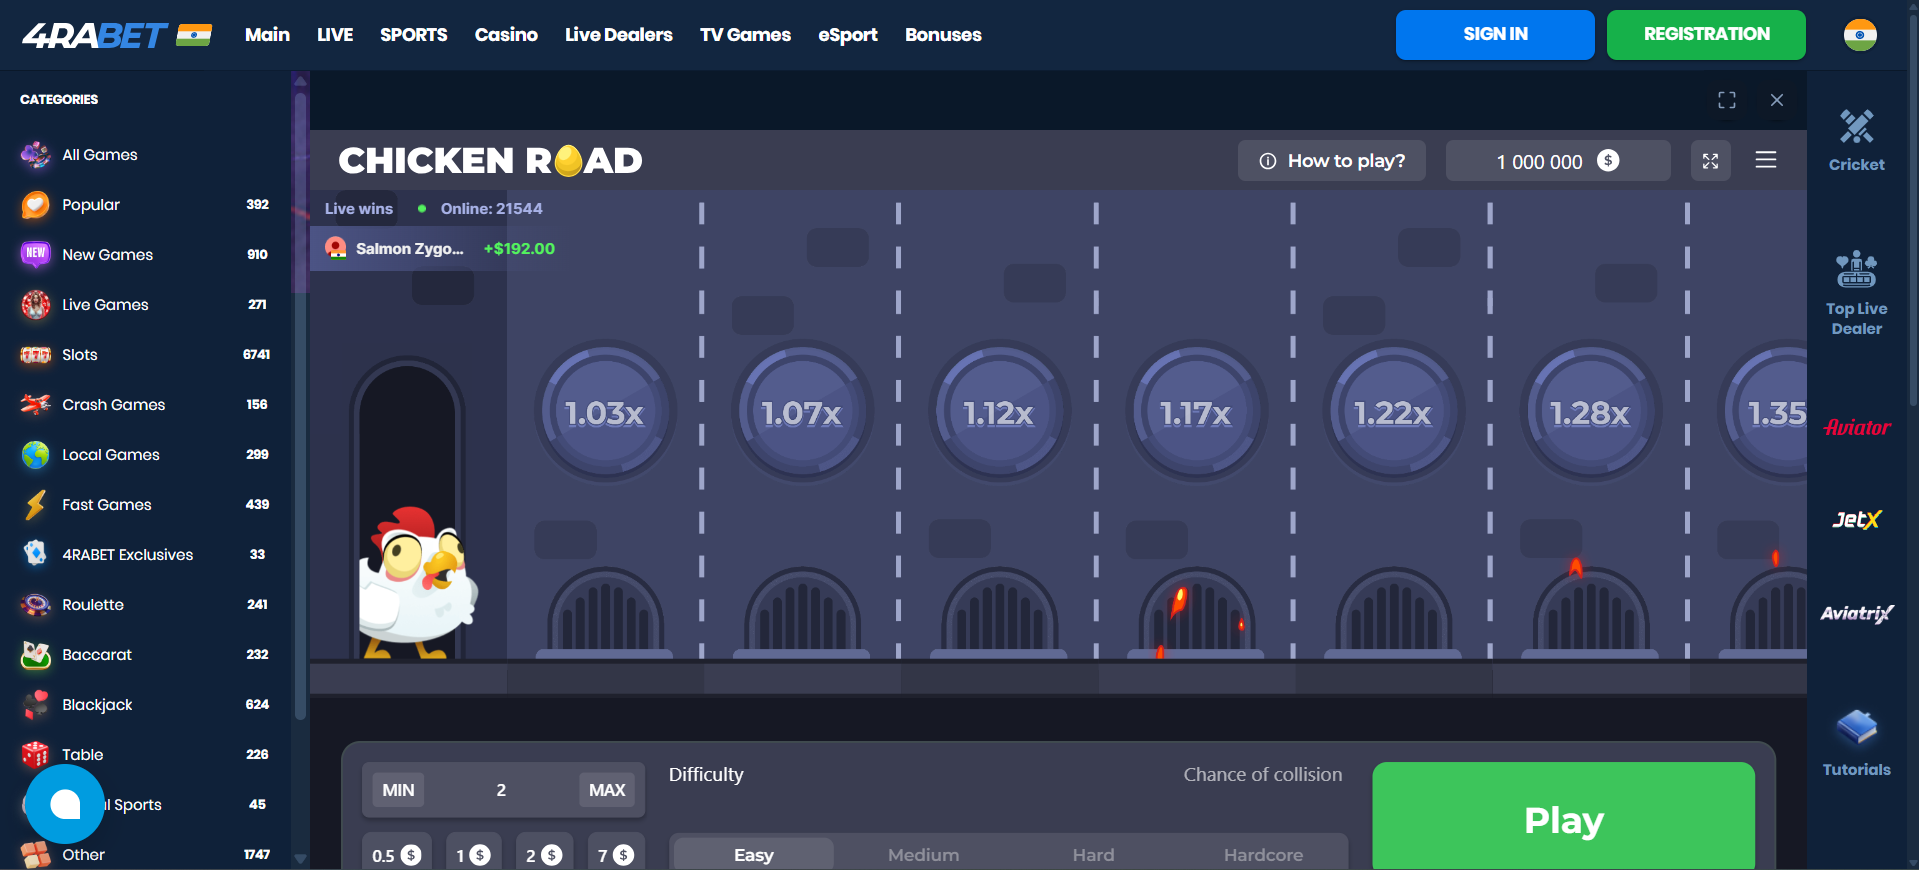
Task: Select Medium difficulty level
Action: [x=923, y=855]
